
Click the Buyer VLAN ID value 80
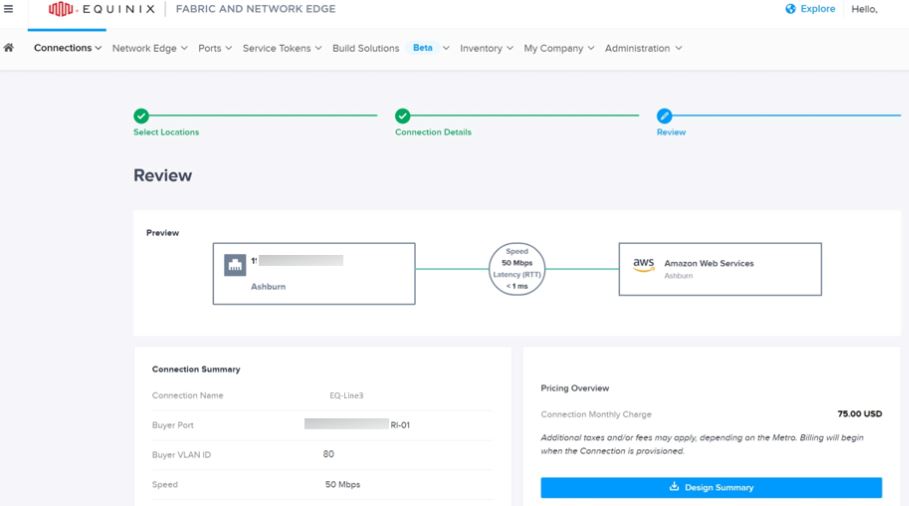(328, 454)
